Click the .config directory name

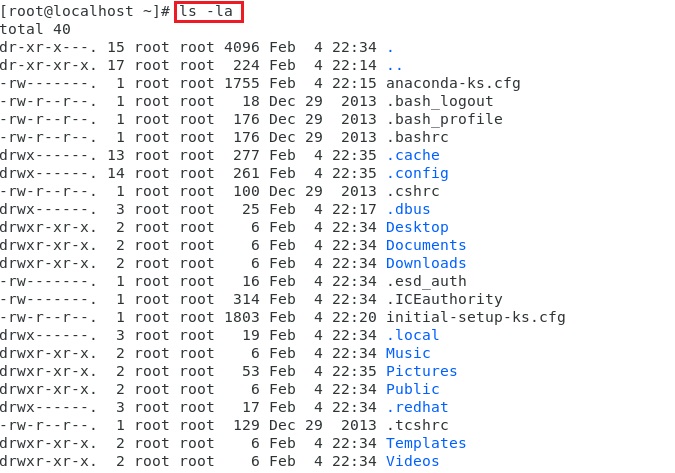[x=417, y=173]
